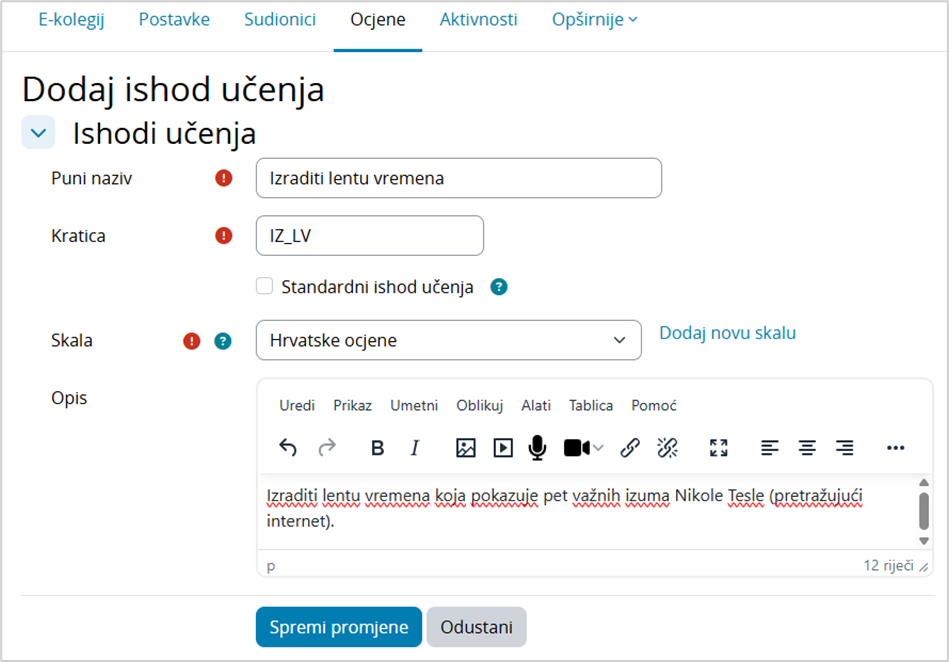This screenshot has width=949, height=662.
Task: Enable the Standardni ishod učenja checkbox
Action: point(264,286)
